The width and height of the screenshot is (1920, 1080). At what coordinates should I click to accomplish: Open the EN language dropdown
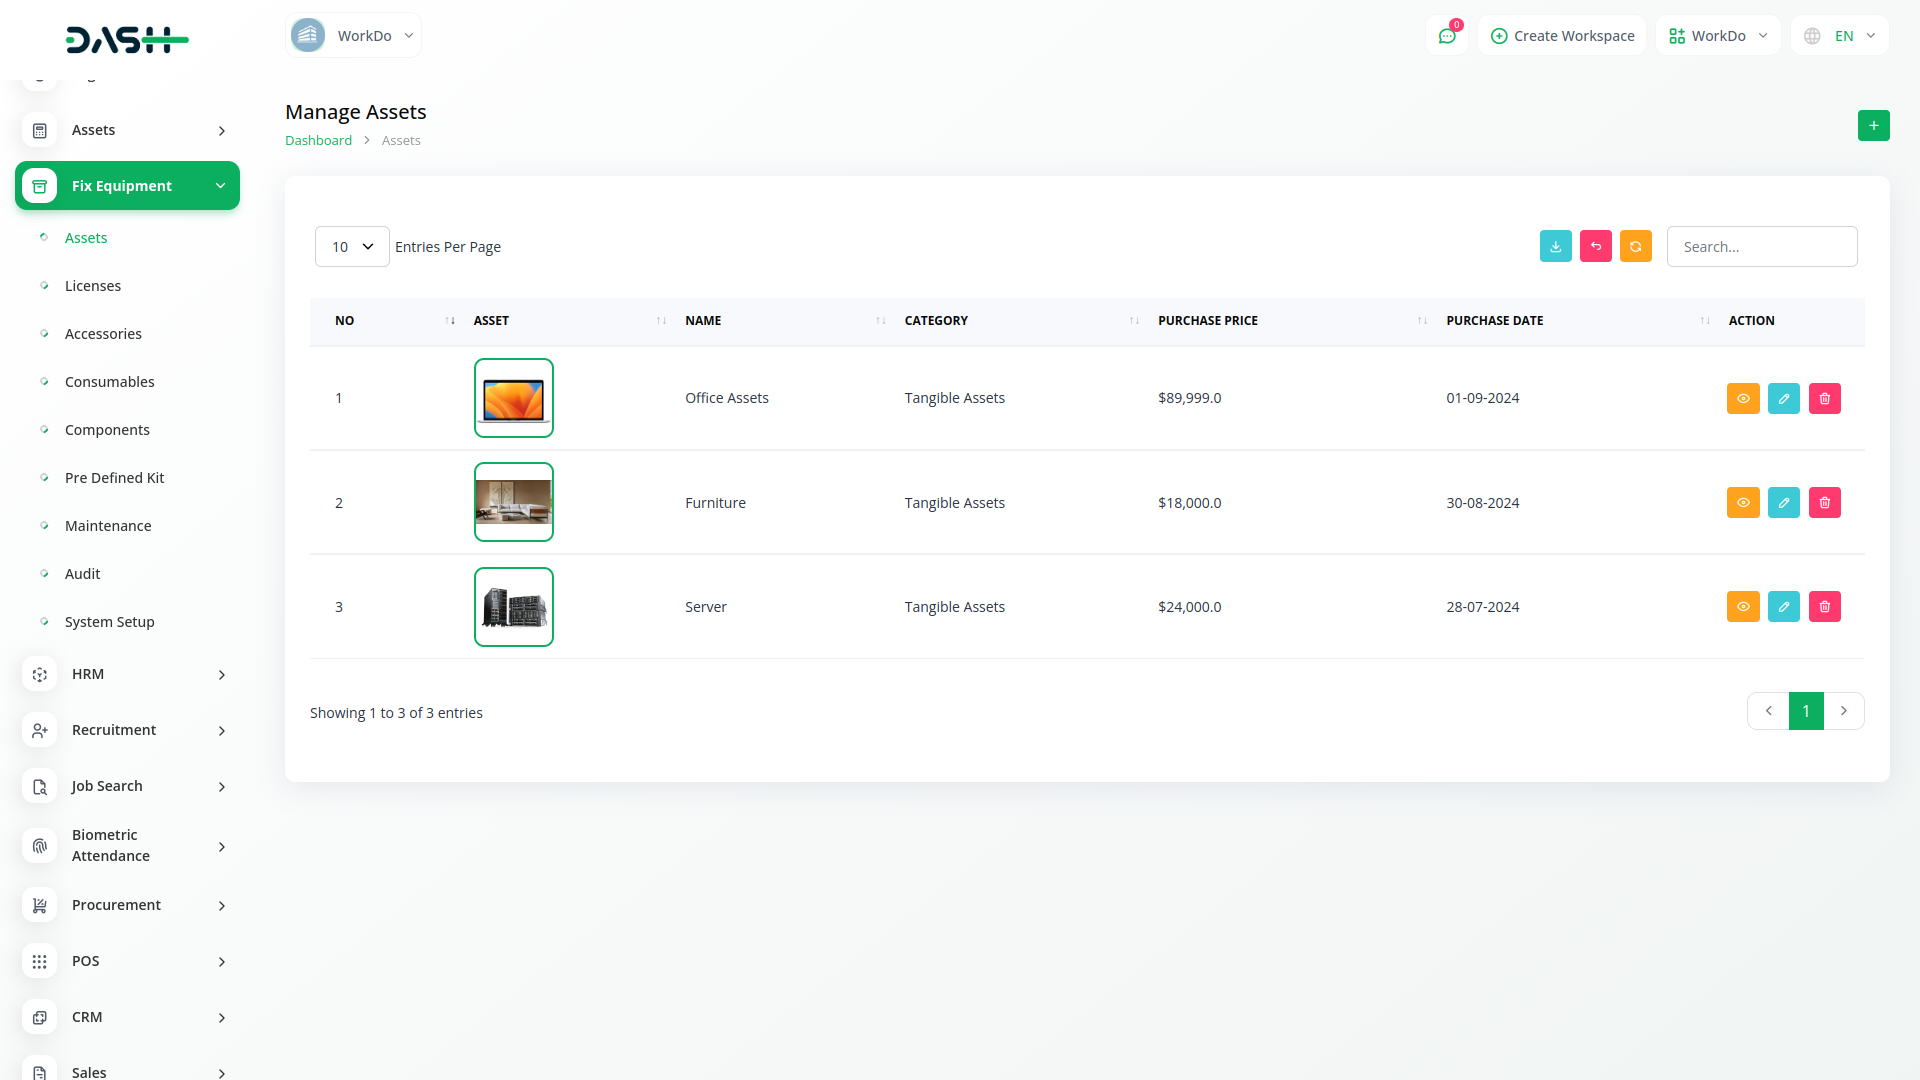pos(1840,36)
